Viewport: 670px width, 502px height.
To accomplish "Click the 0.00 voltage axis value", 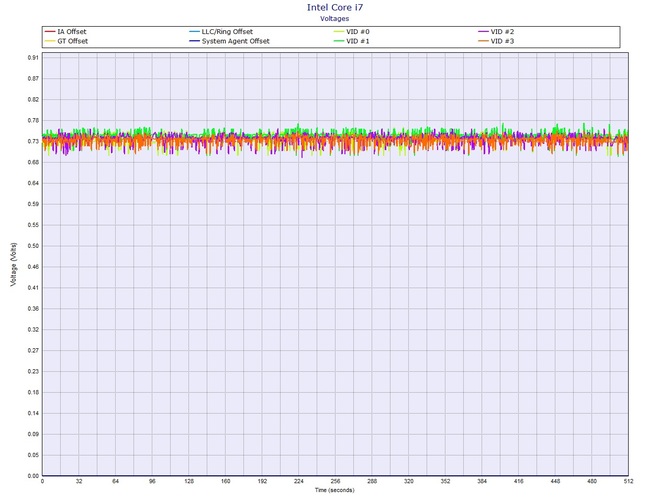I will click(x=33, y=476).
